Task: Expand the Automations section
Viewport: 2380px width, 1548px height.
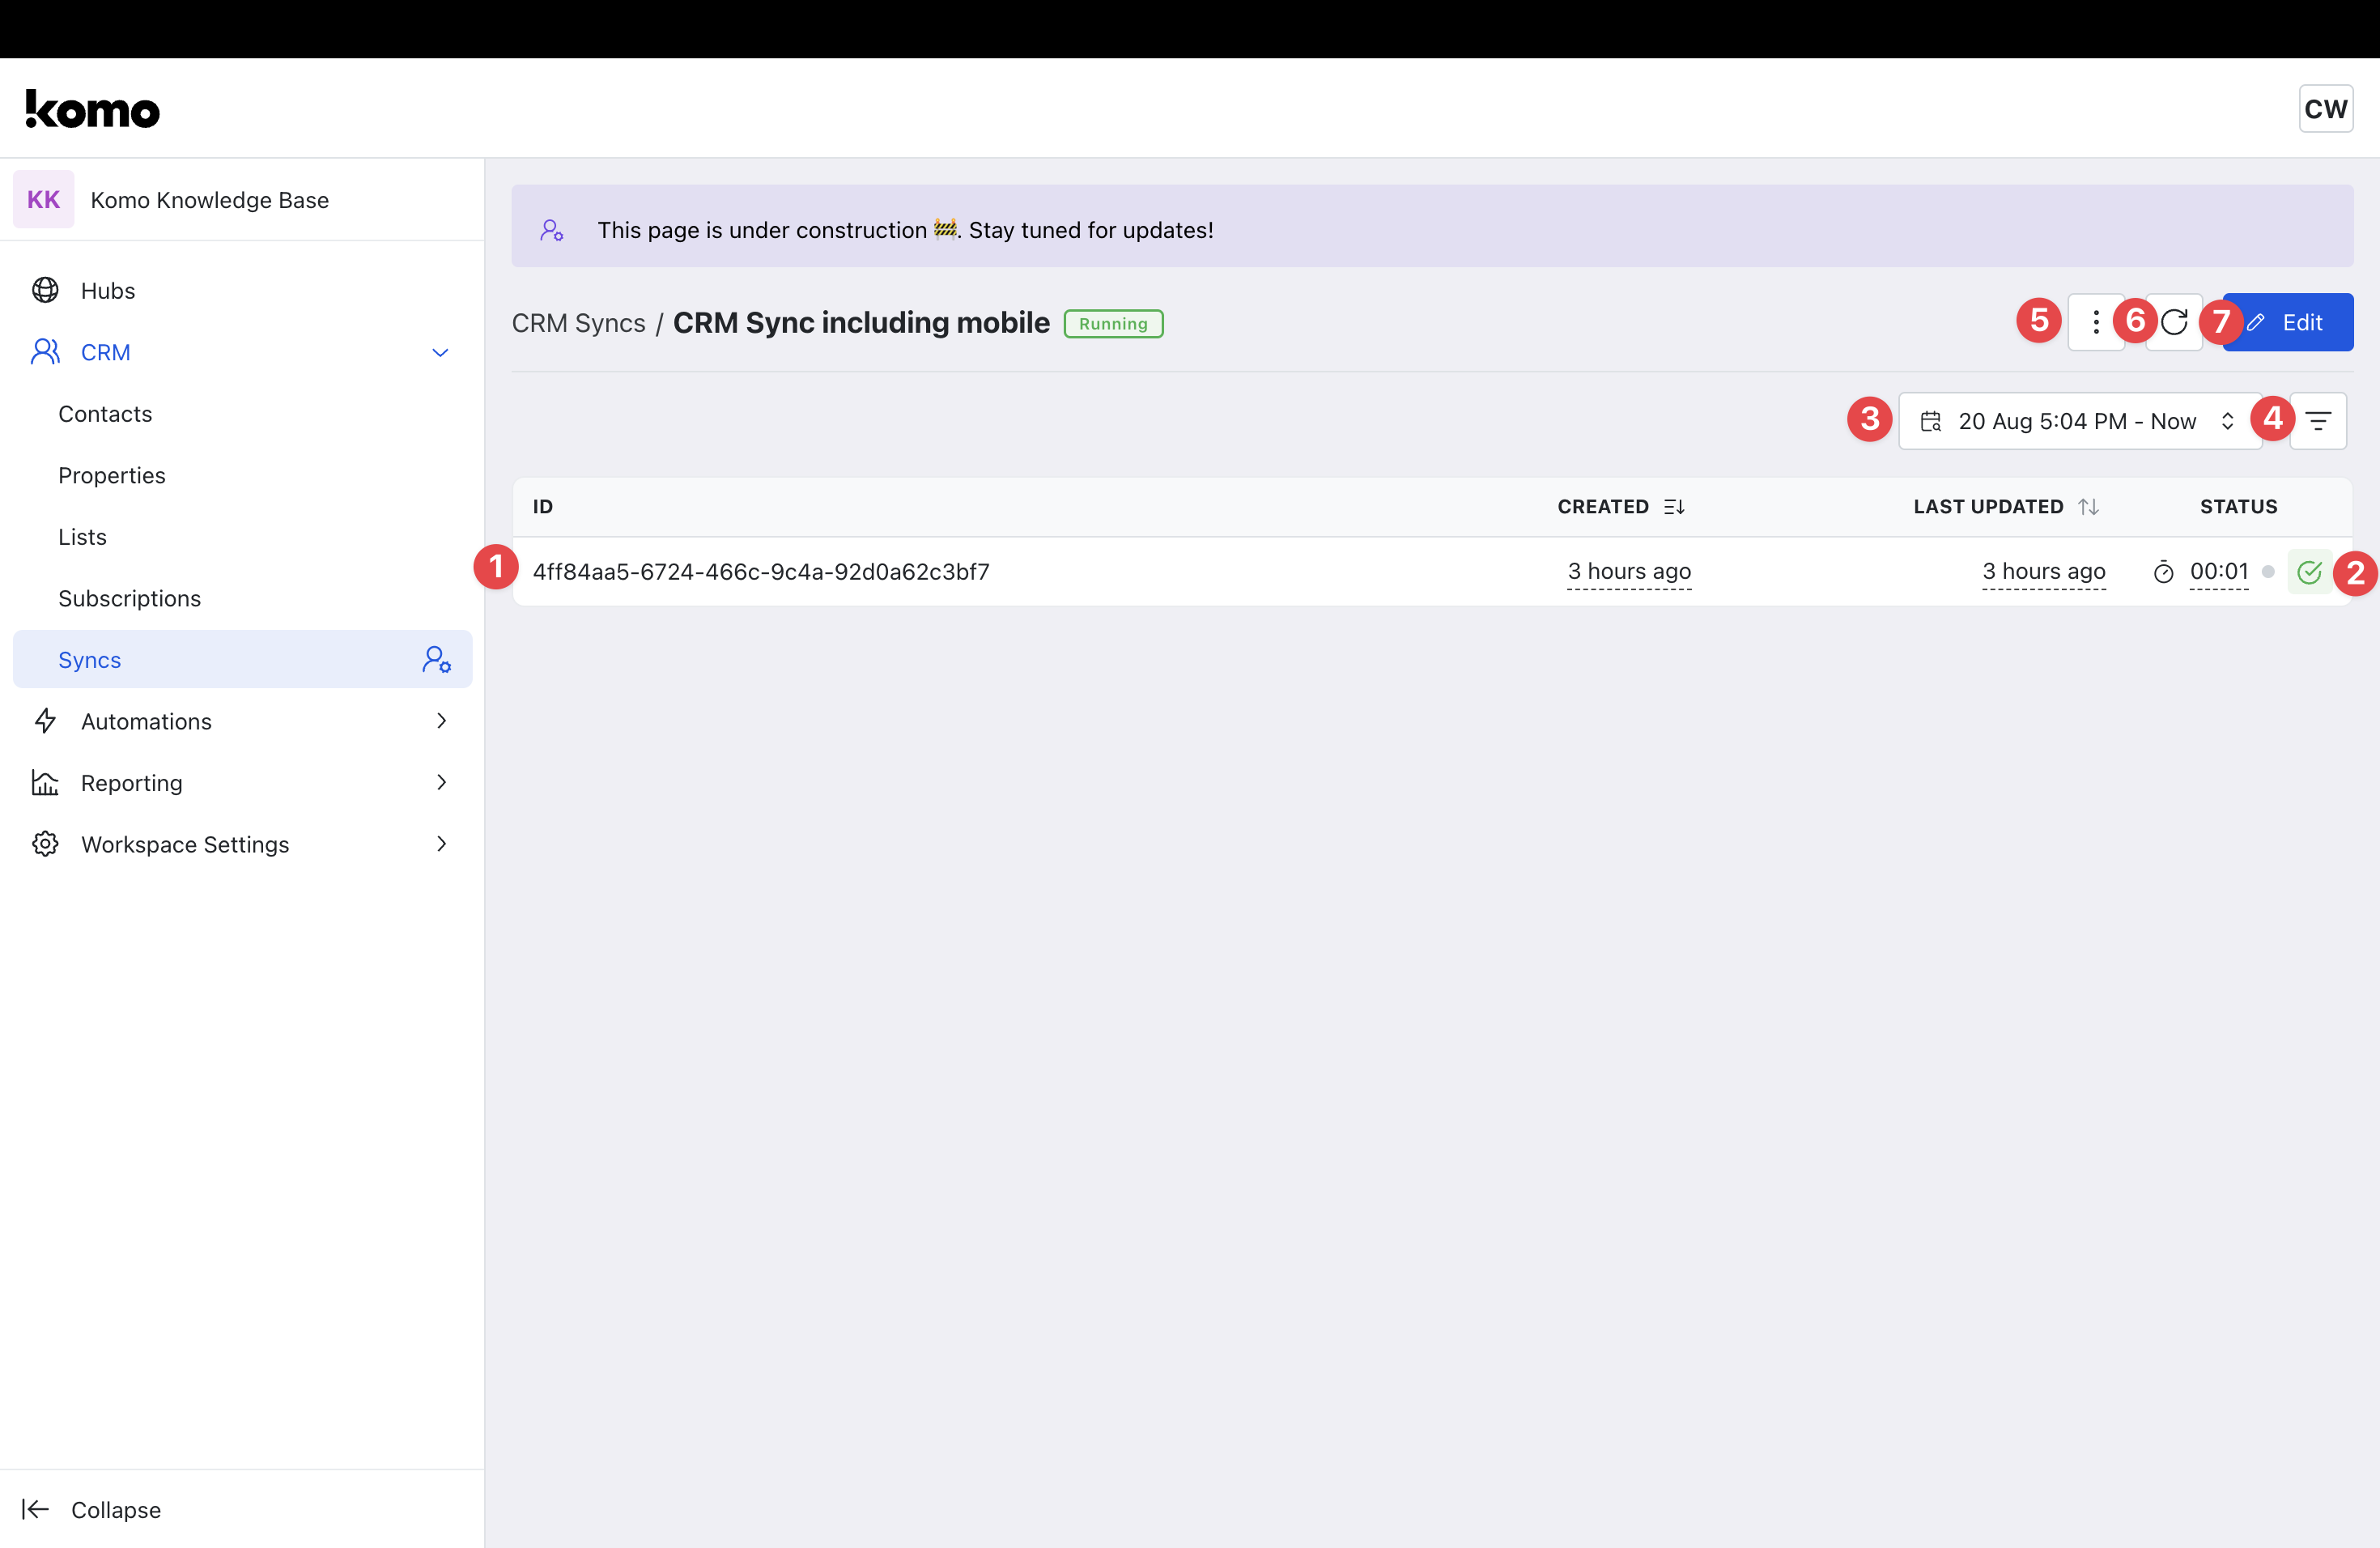Action: click(441, 721)
